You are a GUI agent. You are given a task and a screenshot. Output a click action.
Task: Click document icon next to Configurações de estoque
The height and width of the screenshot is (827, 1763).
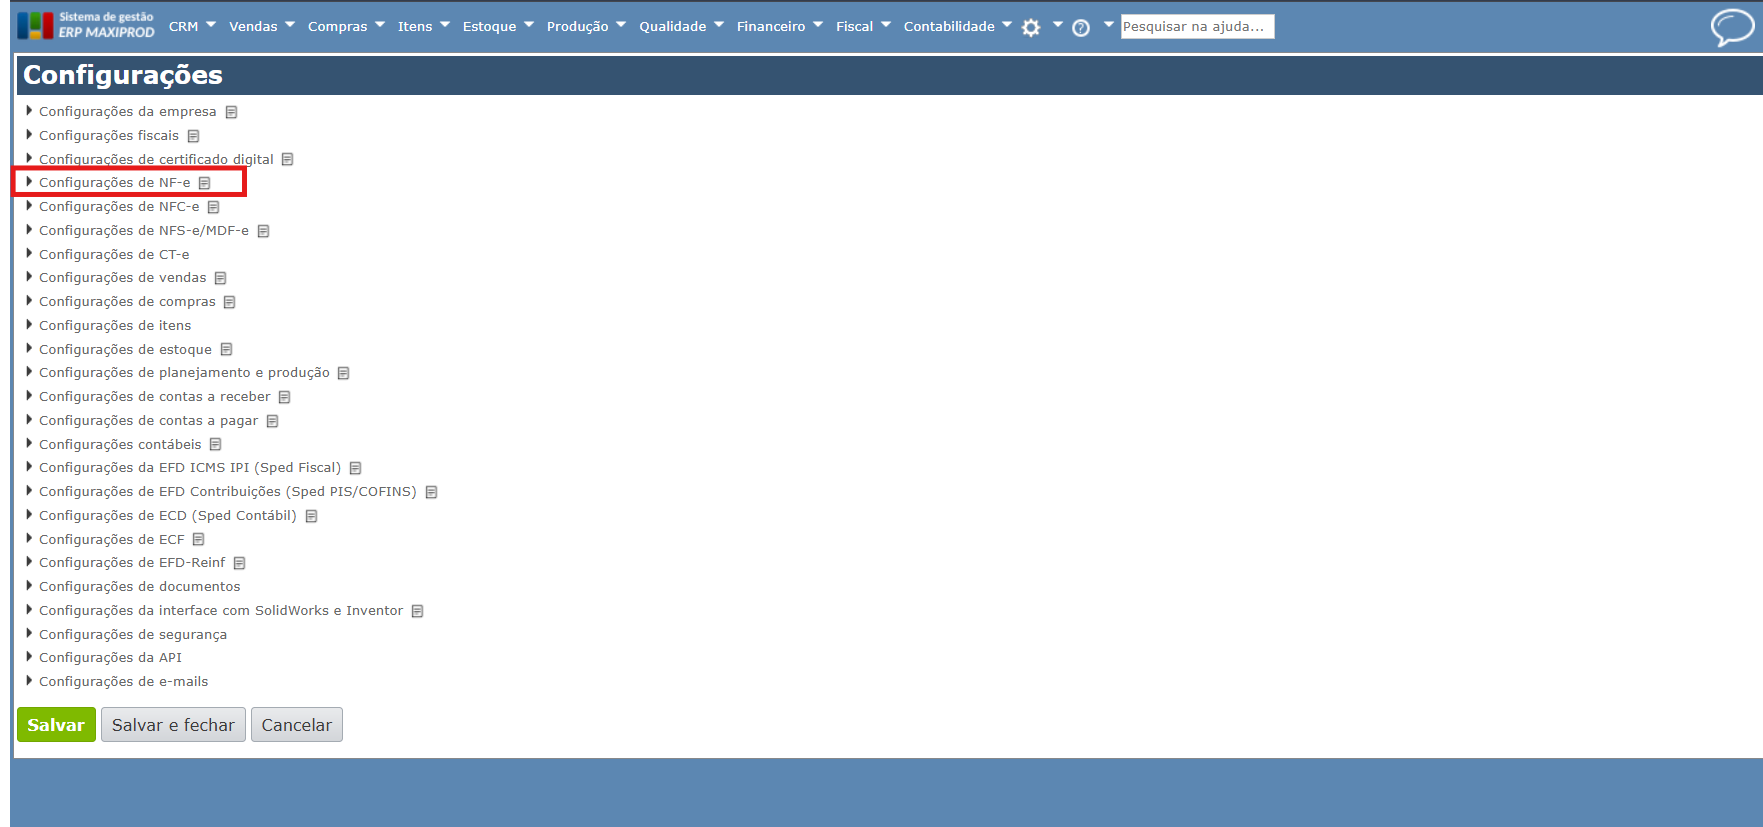pyautogui.click(x=226, y=349)
